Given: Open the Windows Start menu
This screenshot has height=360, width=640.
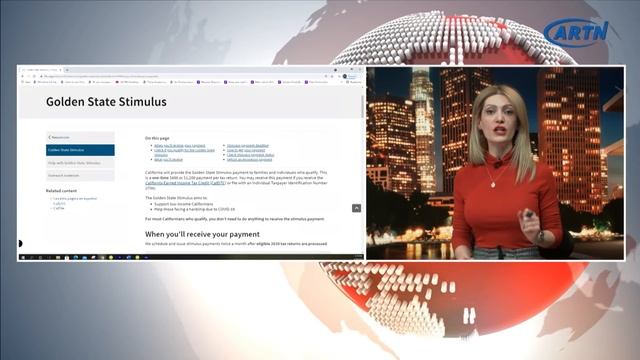Looking at the screenshot, I should point(22,258).
